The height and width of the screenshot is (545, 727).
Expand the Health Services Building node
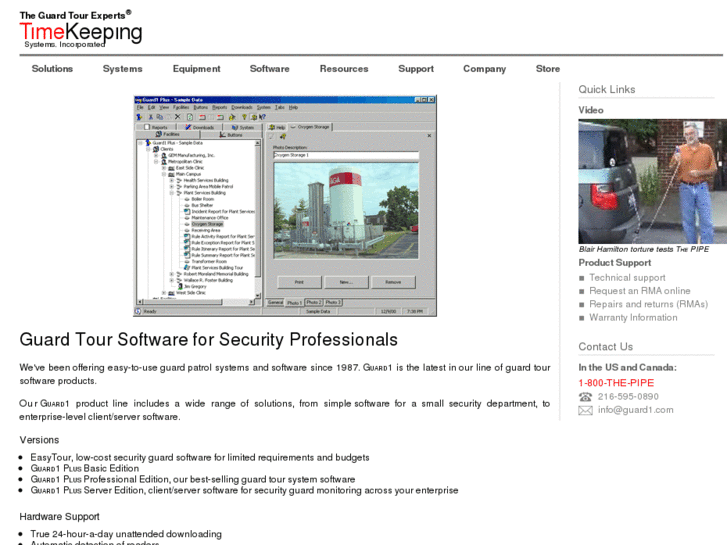tap(172, 180)
